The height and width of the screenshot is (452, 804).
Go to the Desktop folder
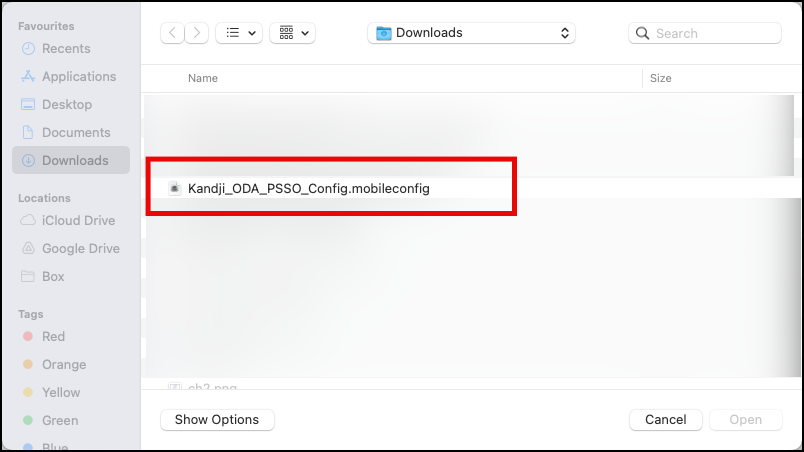[x=66, y=104]
